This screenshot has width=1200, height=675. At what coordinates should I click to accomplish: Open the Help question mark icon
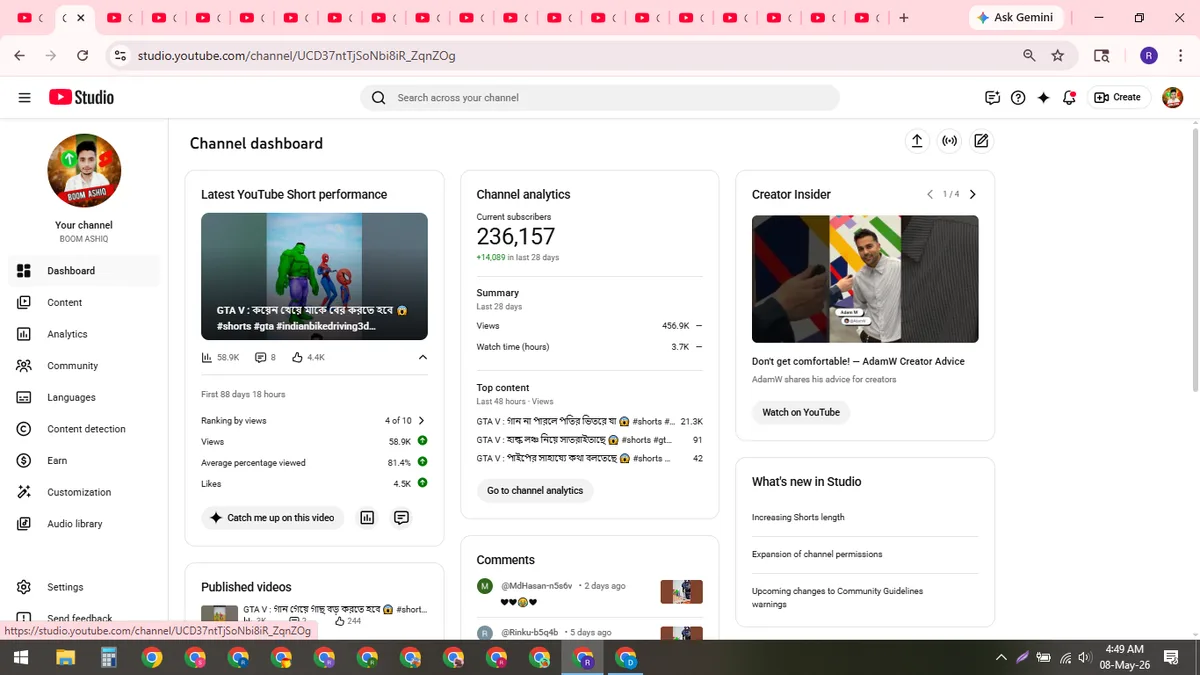point(1018,97)
